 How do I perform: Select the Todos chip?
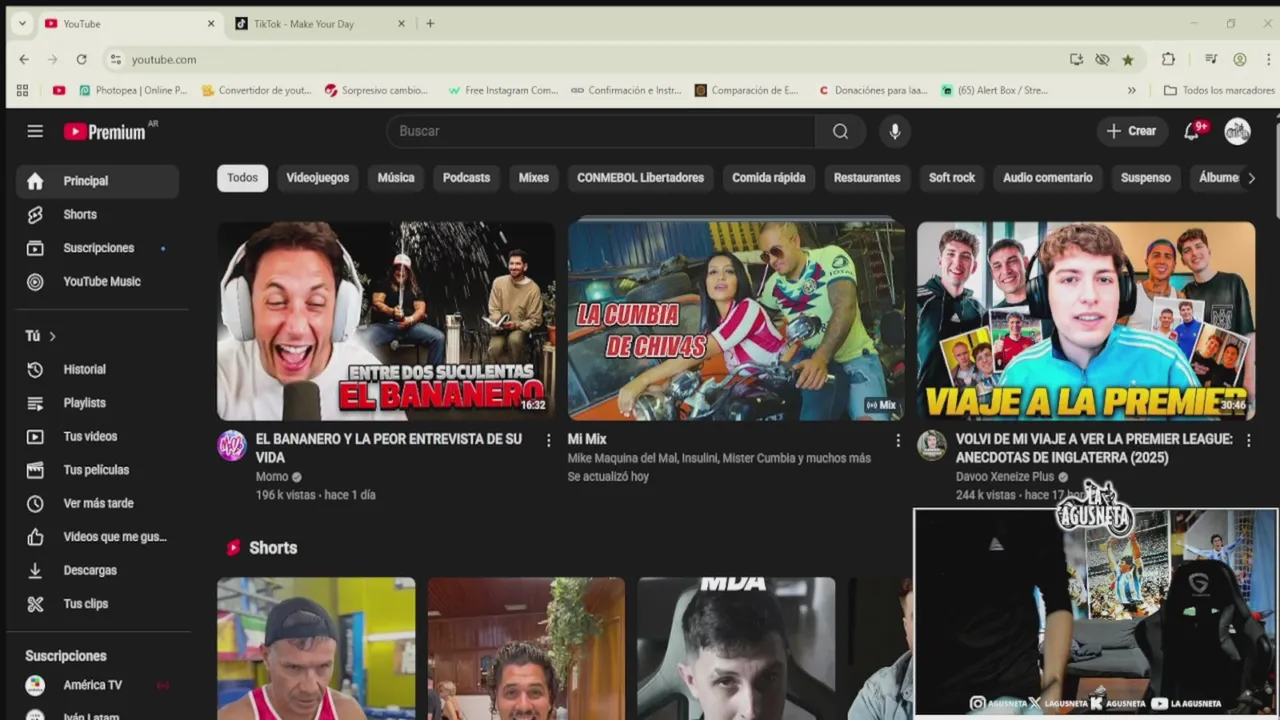(242, 178)
